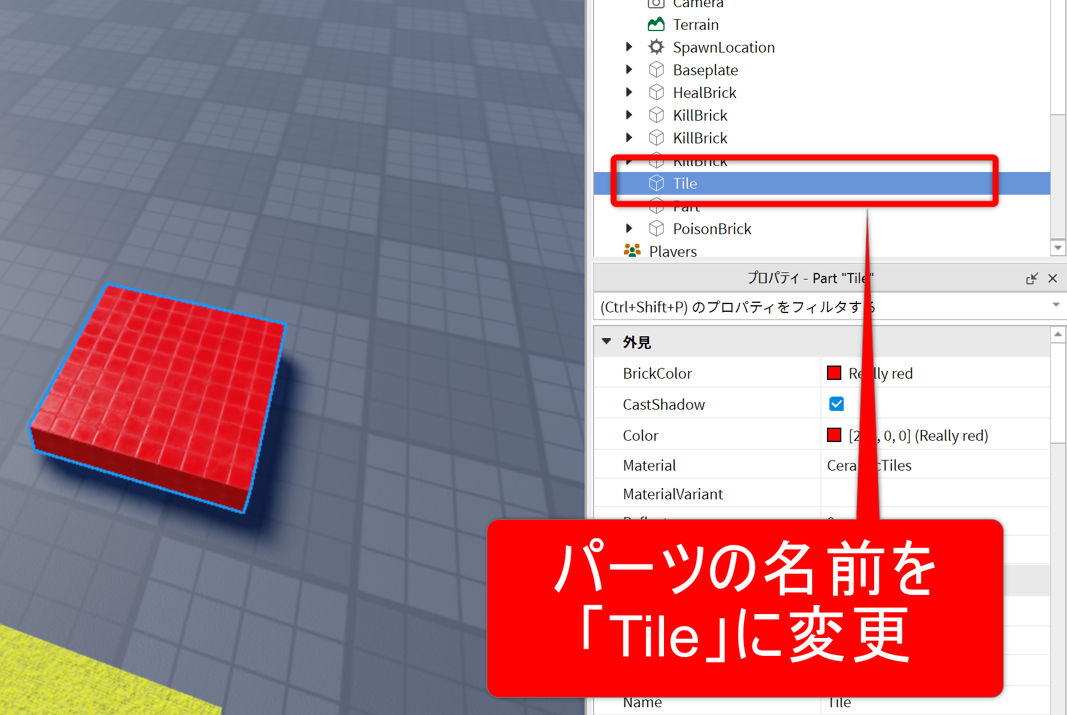Click the Baseplate part cube icon
The image size is (1067, 715).
pos(656,70)
